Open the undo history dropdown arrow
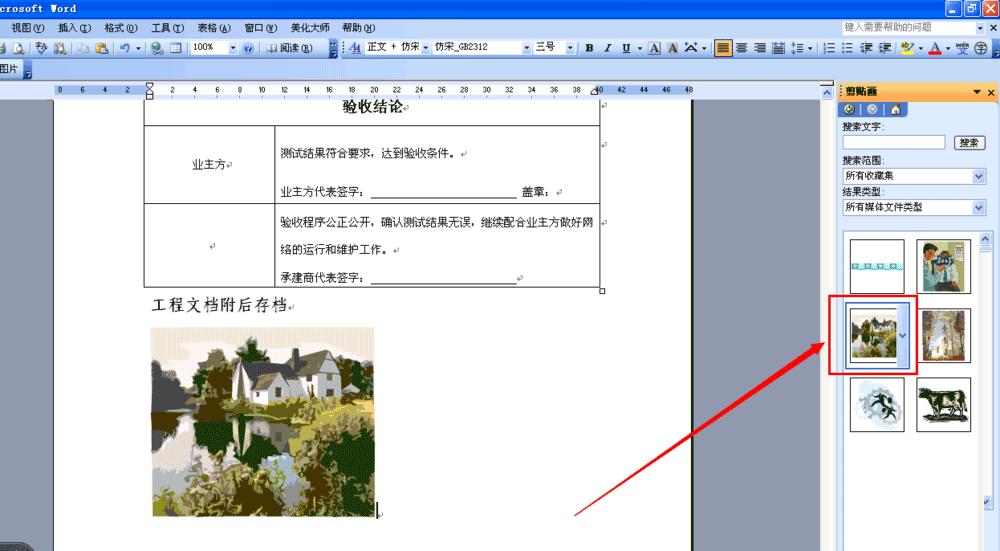The image size is (1000, 551). (138, 48)
